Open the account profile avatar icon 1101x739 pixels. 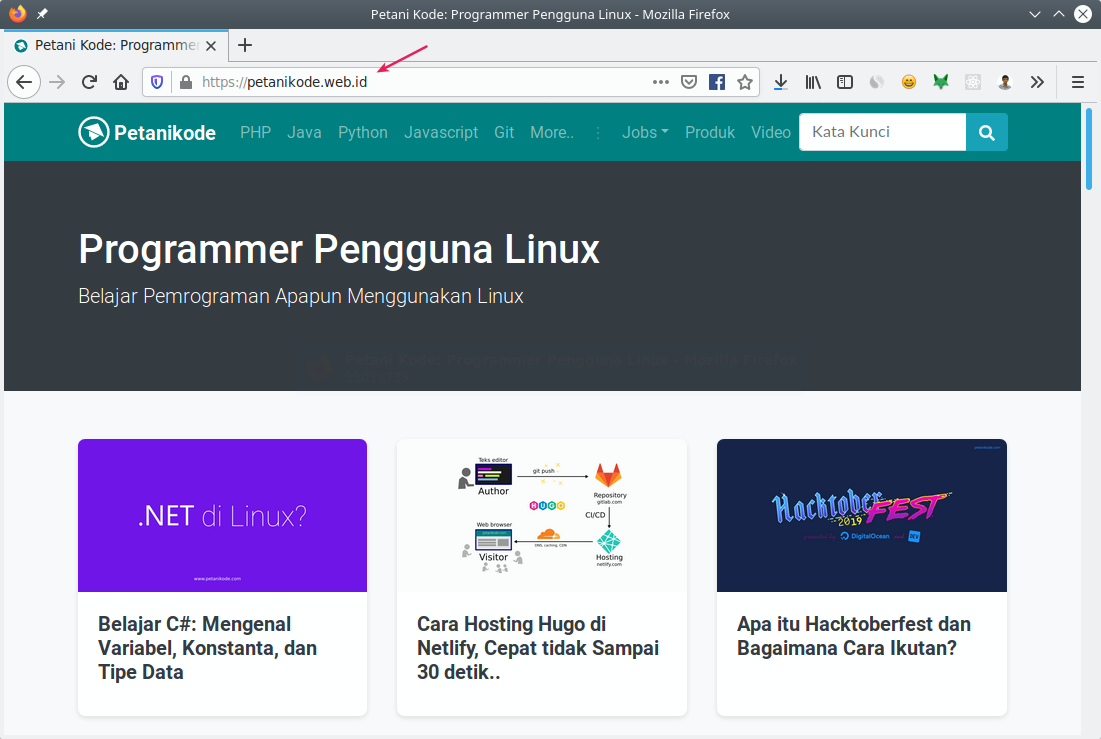[x=1005, y=82]
